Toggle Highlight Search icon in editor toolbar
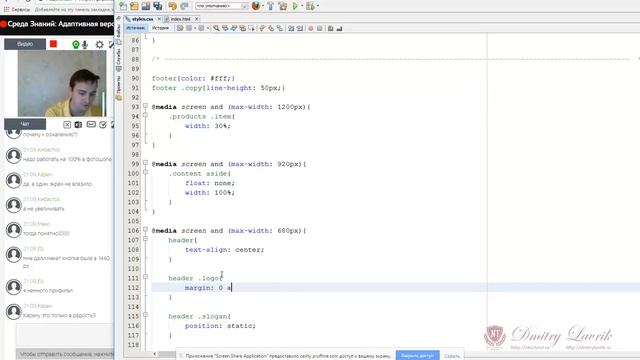 (243, 28)
